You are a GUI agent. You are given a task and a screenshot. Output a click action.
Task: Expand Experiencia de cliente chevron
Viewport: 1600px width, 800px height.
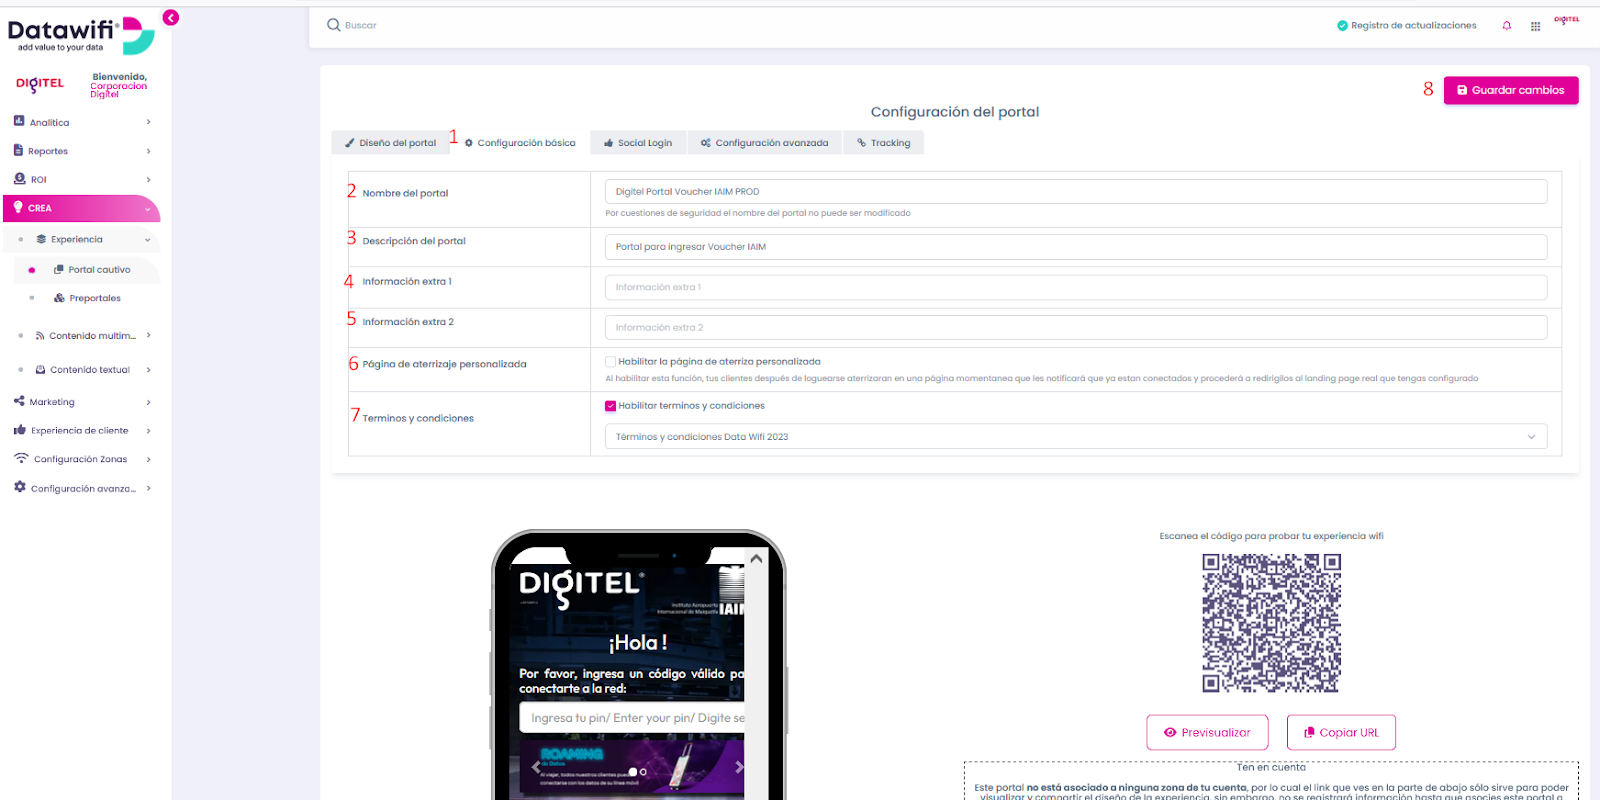coord(148,431)
